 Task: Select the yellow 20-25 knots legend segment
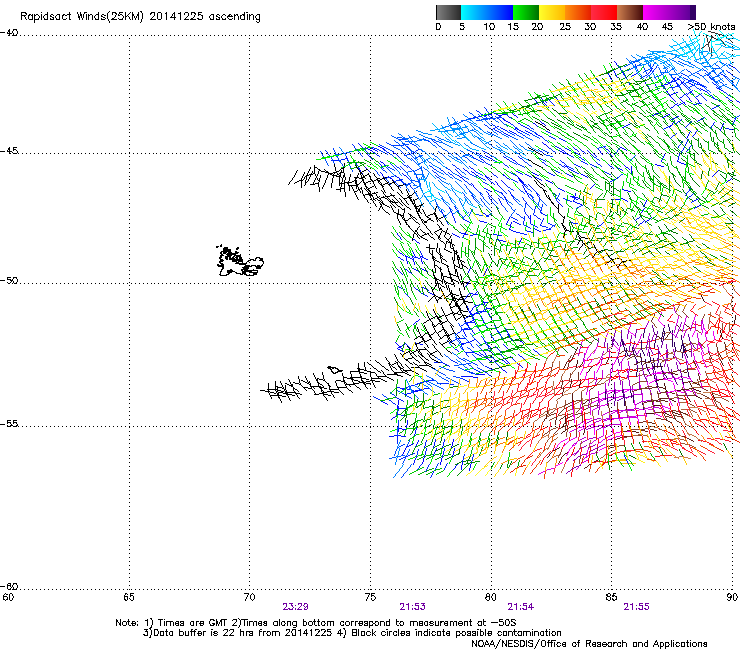552,12
